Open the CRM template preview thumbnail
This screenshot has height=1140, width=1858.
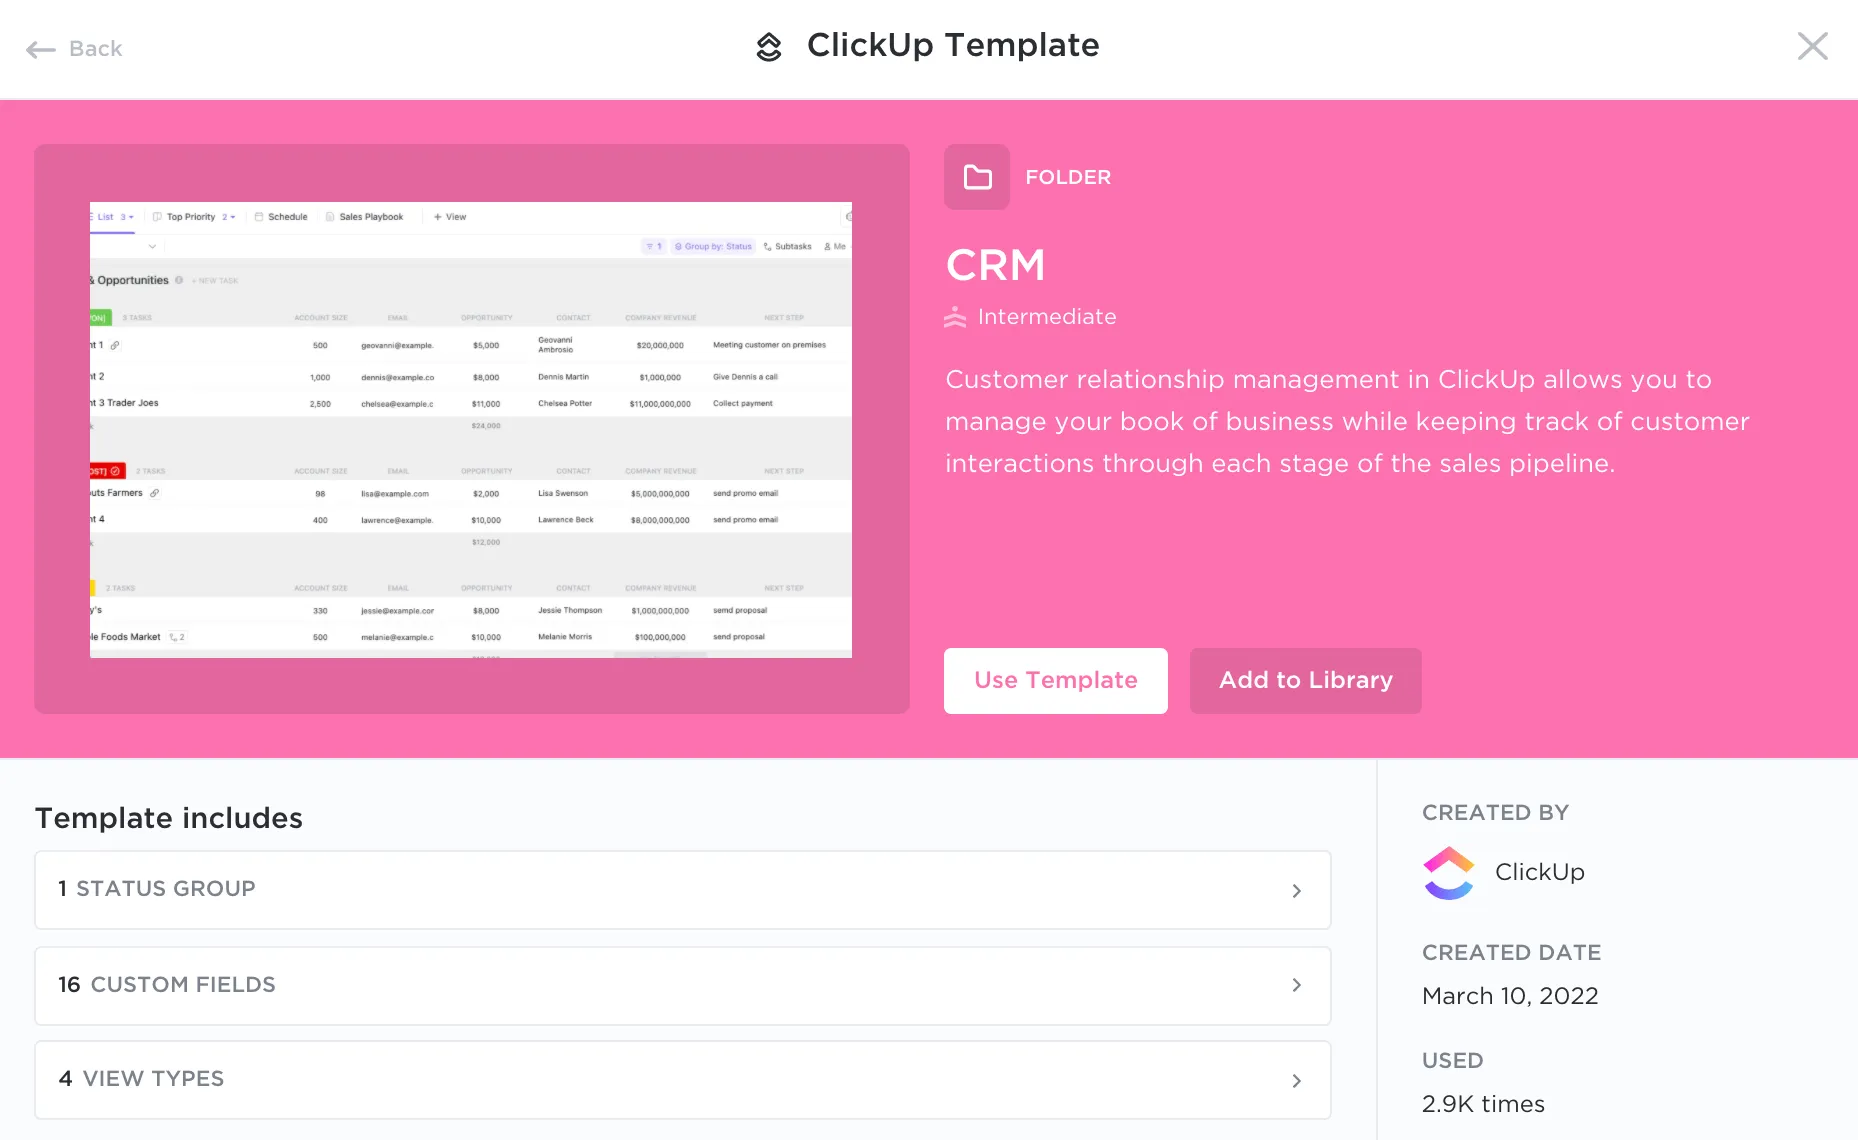point(471,430)
